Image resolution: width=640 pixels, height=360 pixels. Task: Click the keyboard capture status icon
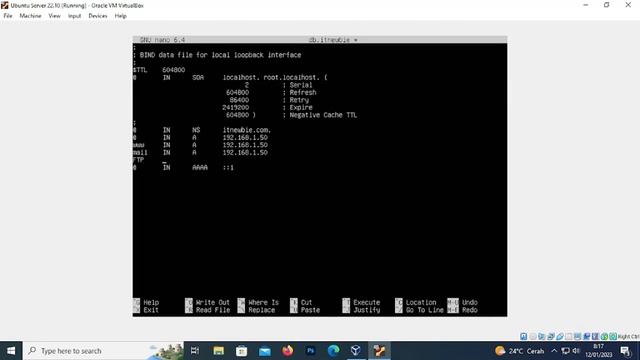point(613,336)
